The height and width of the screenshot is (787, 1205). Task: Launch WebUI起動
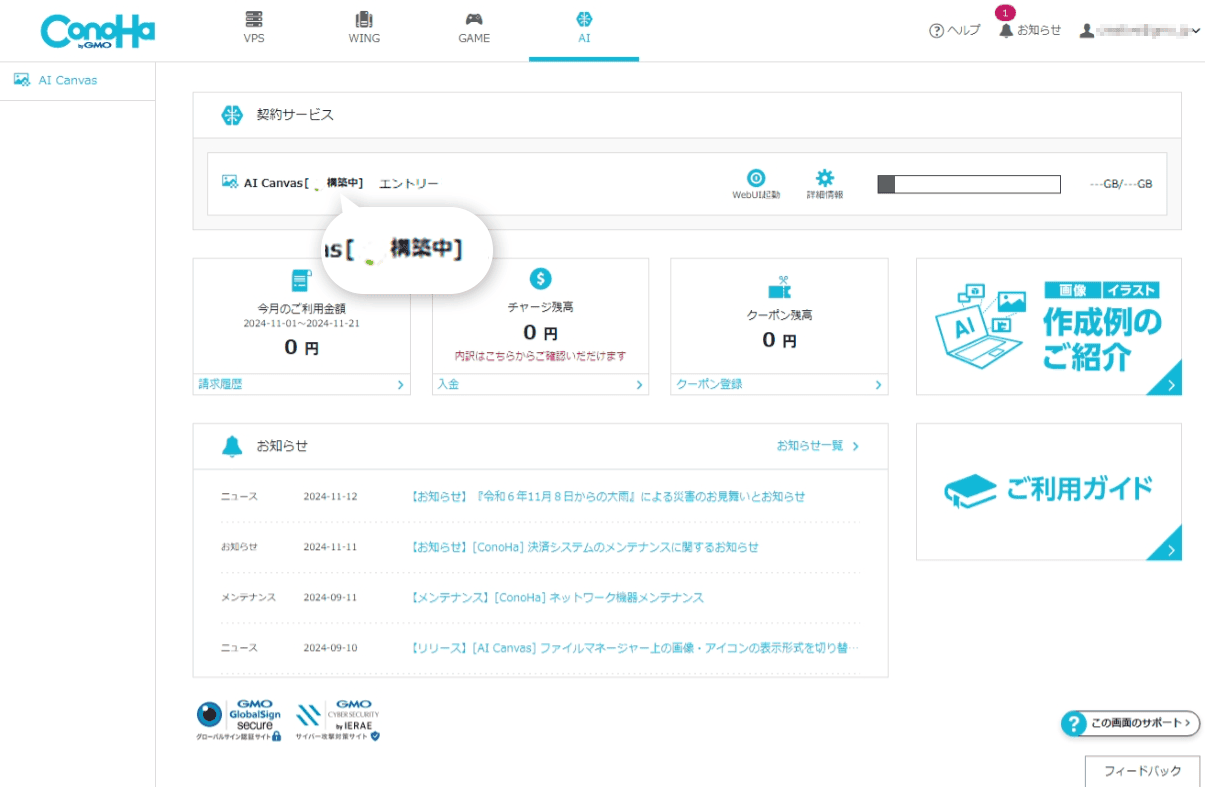coord(756,184)
